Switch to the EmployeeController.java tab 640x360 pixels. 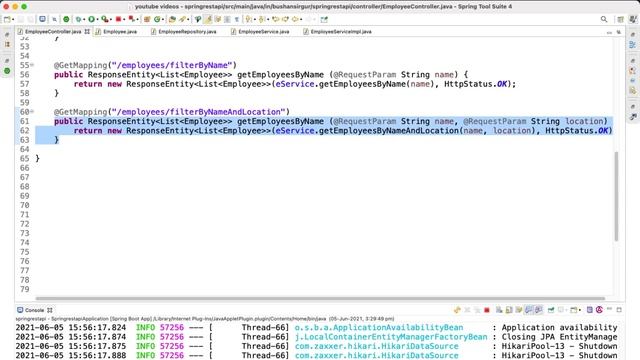[53, 31]
